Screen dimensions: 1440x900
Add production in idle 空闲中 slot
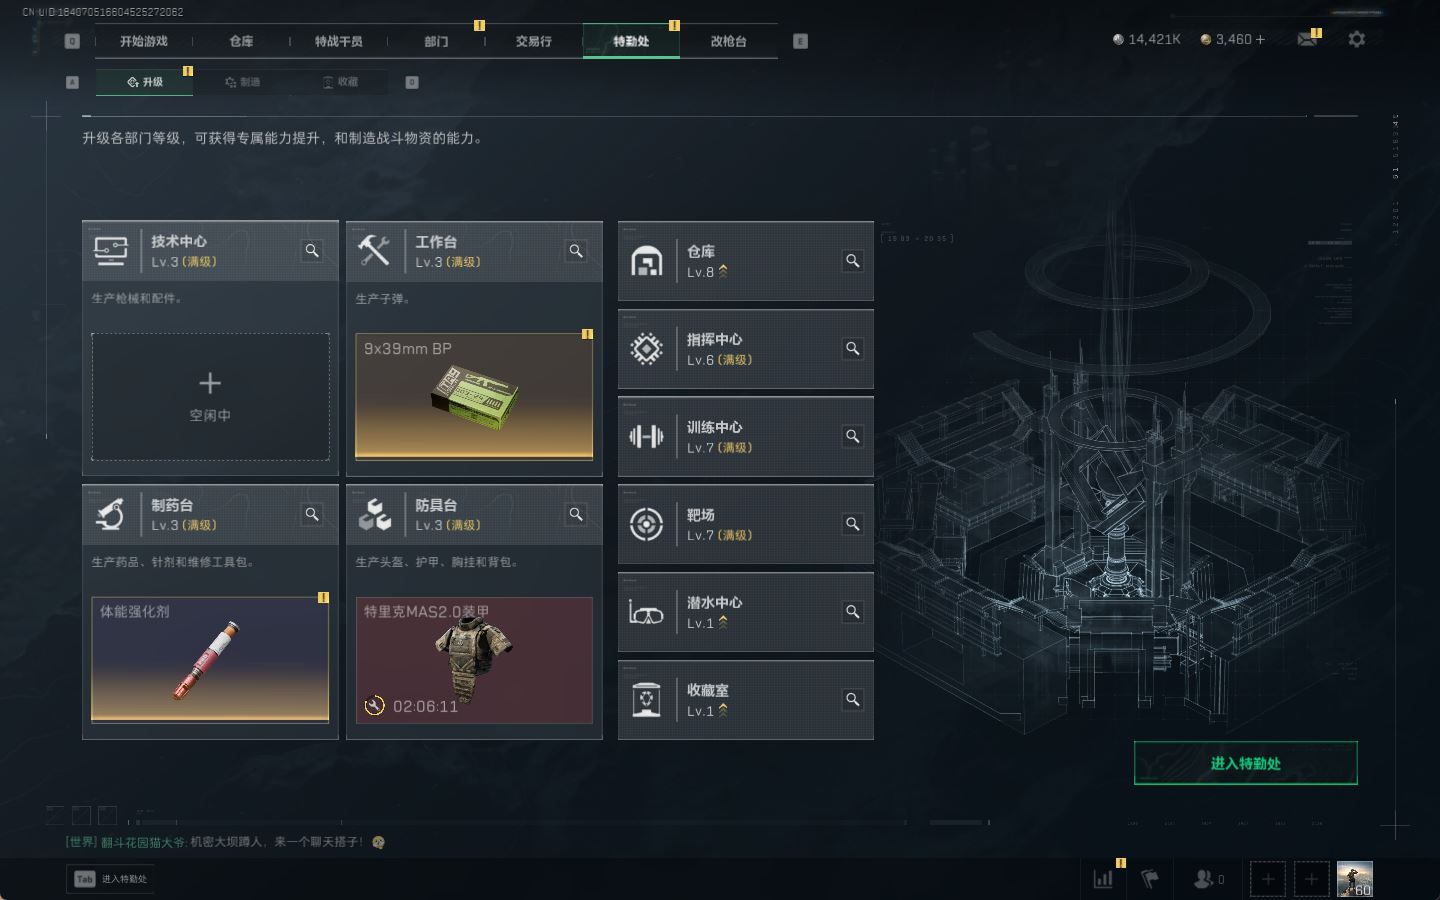210,397
